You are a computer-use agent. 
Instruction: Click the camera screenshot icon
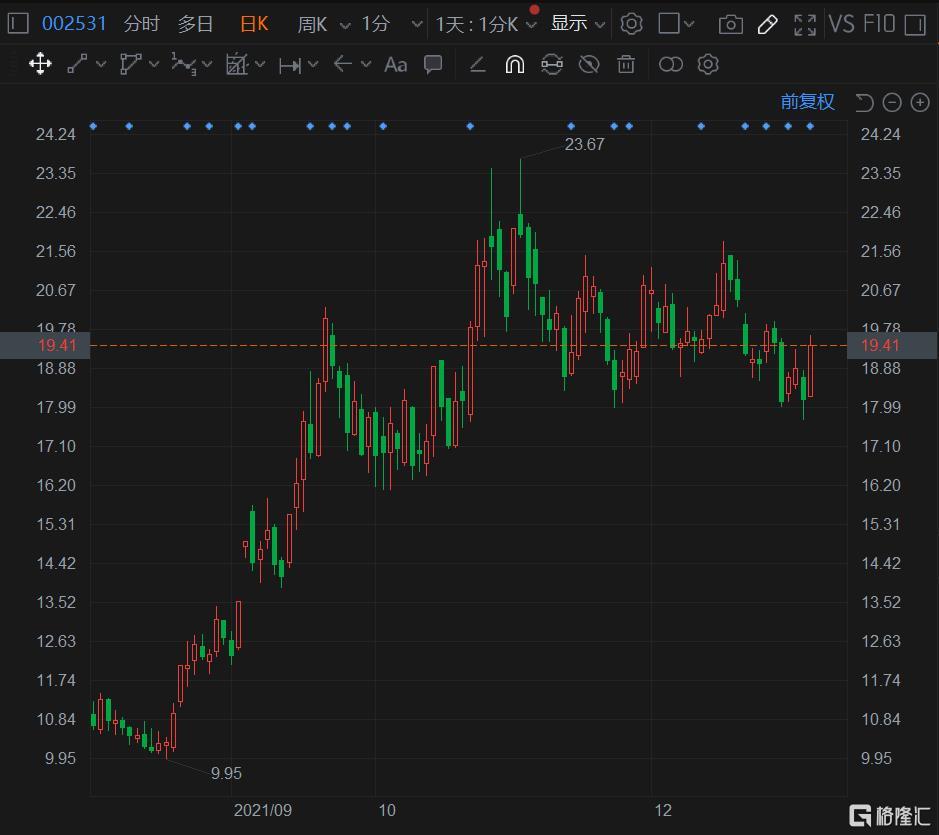pyautogui.click(x=731, y=24)
